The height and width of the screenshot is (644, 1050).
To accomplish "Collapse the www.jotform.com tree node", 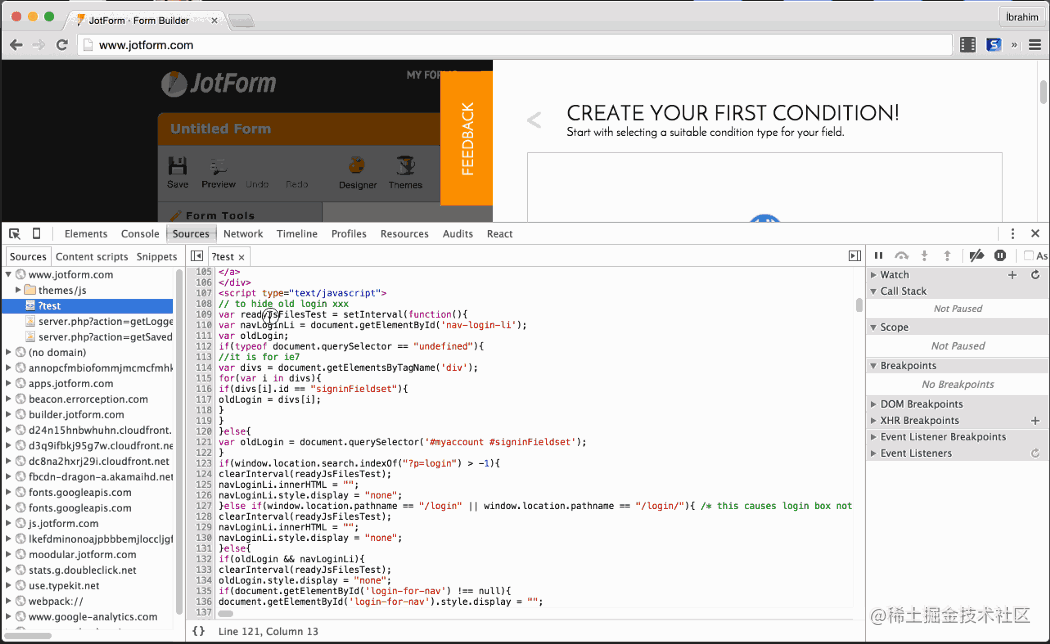I will coord(9,274).
